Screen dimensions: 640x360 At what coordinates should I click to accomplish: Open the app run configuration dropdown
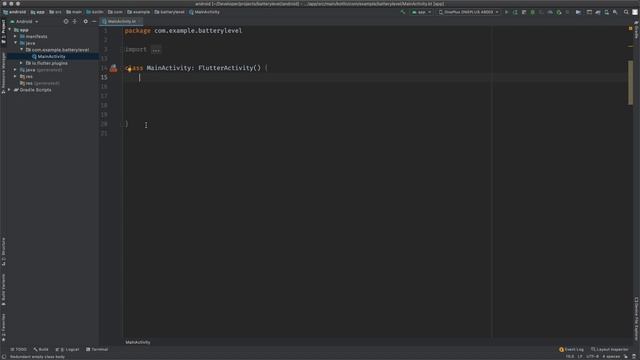(x=422, y=12)
